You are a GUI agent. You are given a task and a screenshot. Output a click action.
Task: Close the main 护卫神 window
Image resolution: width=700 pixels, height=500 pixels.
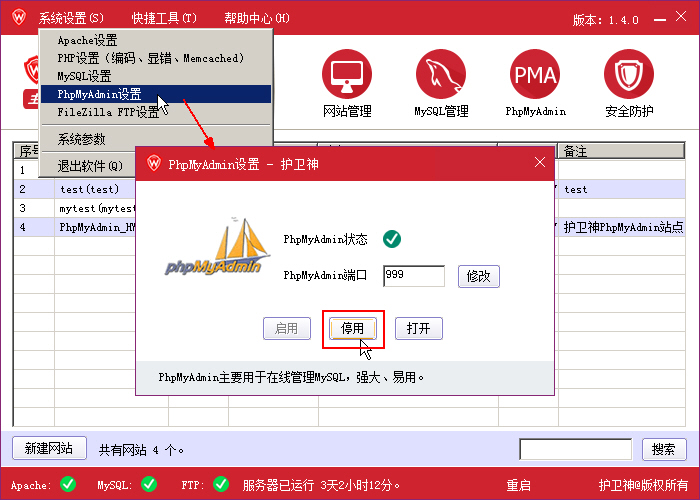(x=681, y=17)
